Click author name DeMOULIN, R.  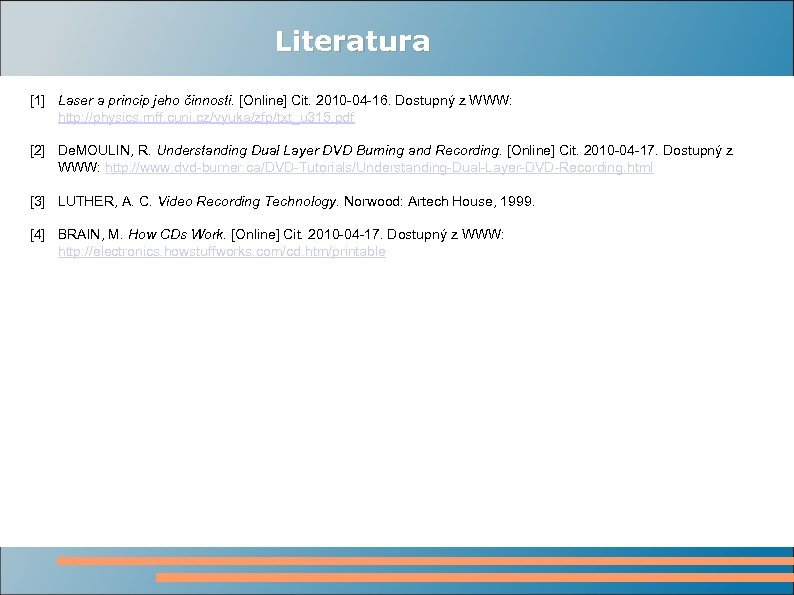click(104, 150)
